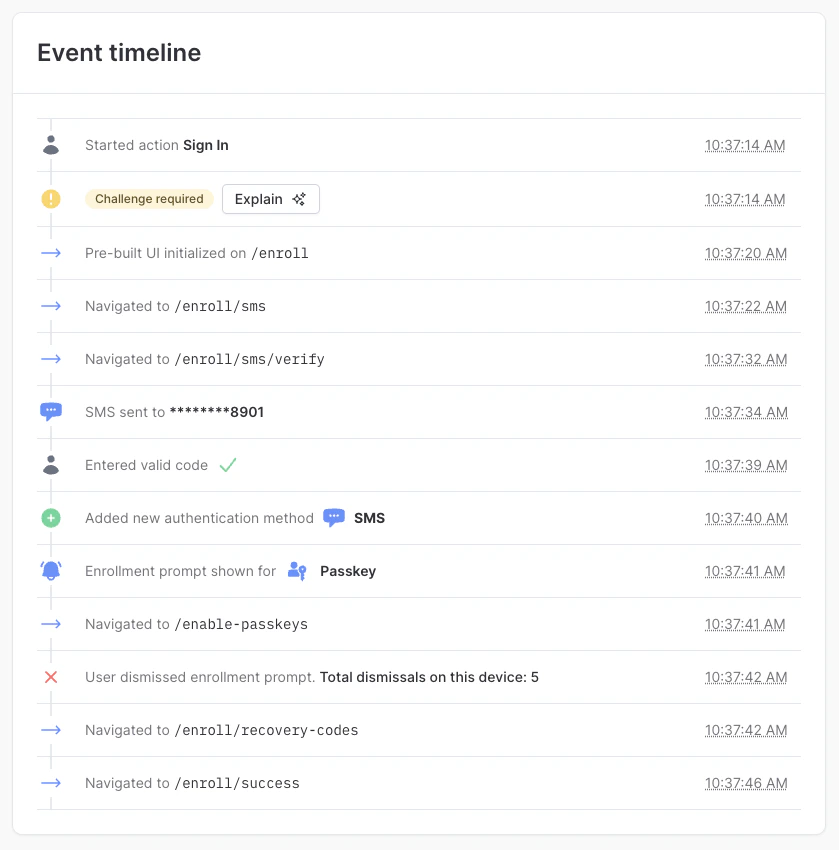Click the blue arrow icon for Pre-built UI initialized
Viewport: 839px width, 850px height.
[51, 253]
